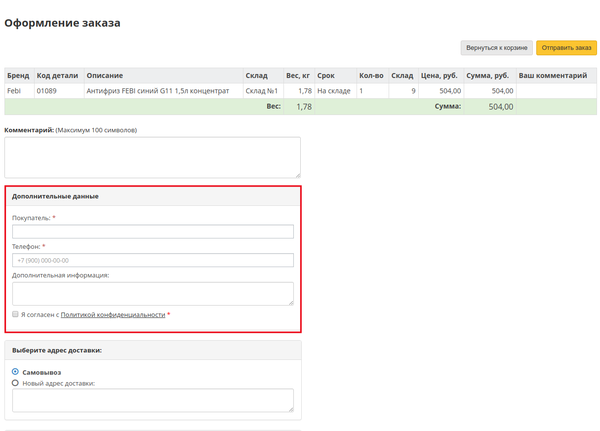
Task: Select the Самовывоз radio button
Action: coord(15,372)
